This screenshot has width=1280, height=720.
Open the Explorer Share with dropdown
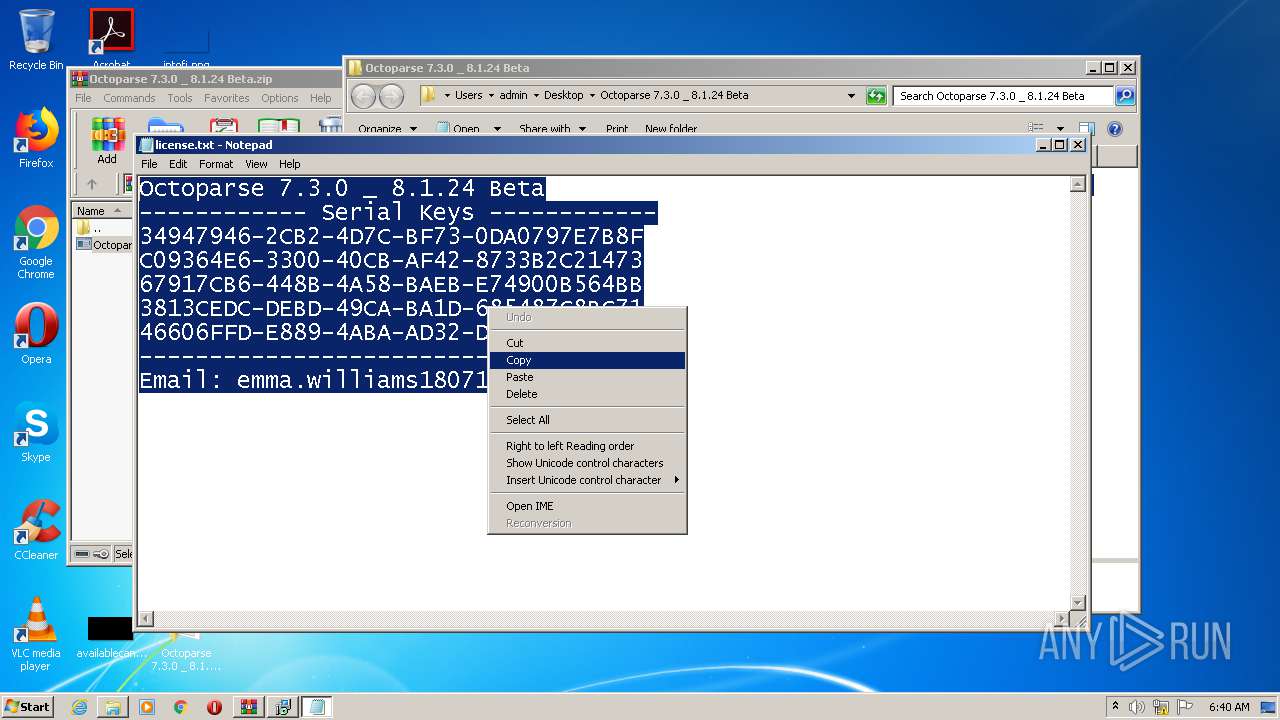pos(552,129)
